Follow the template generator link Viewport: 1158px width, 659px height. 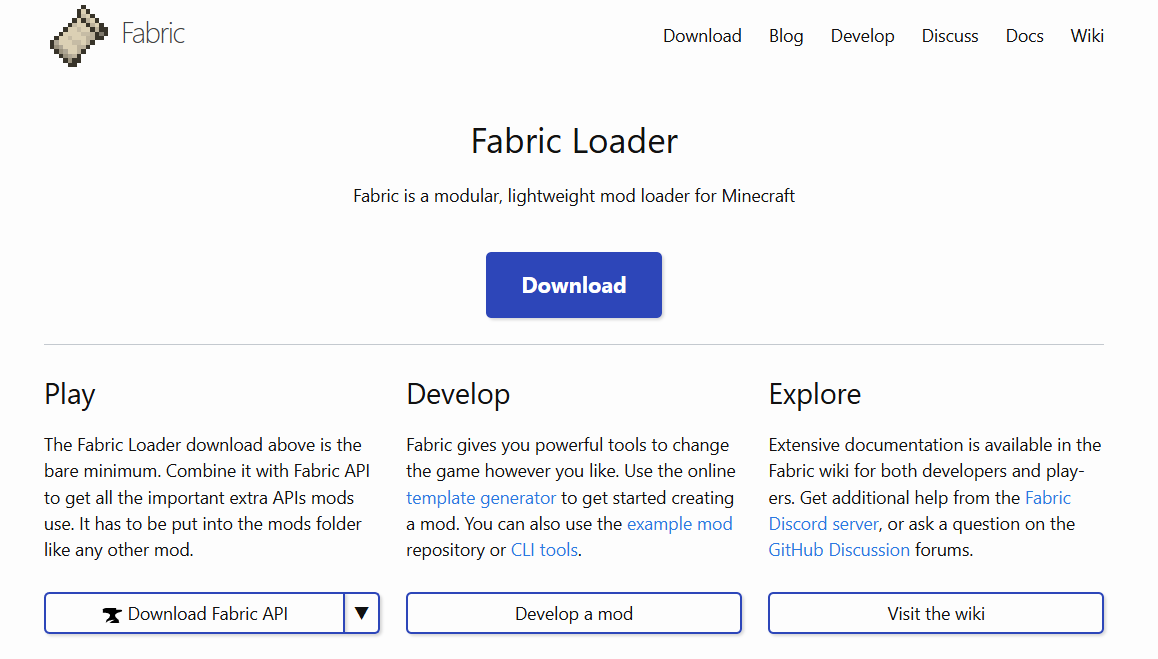(x=481, y=498)
